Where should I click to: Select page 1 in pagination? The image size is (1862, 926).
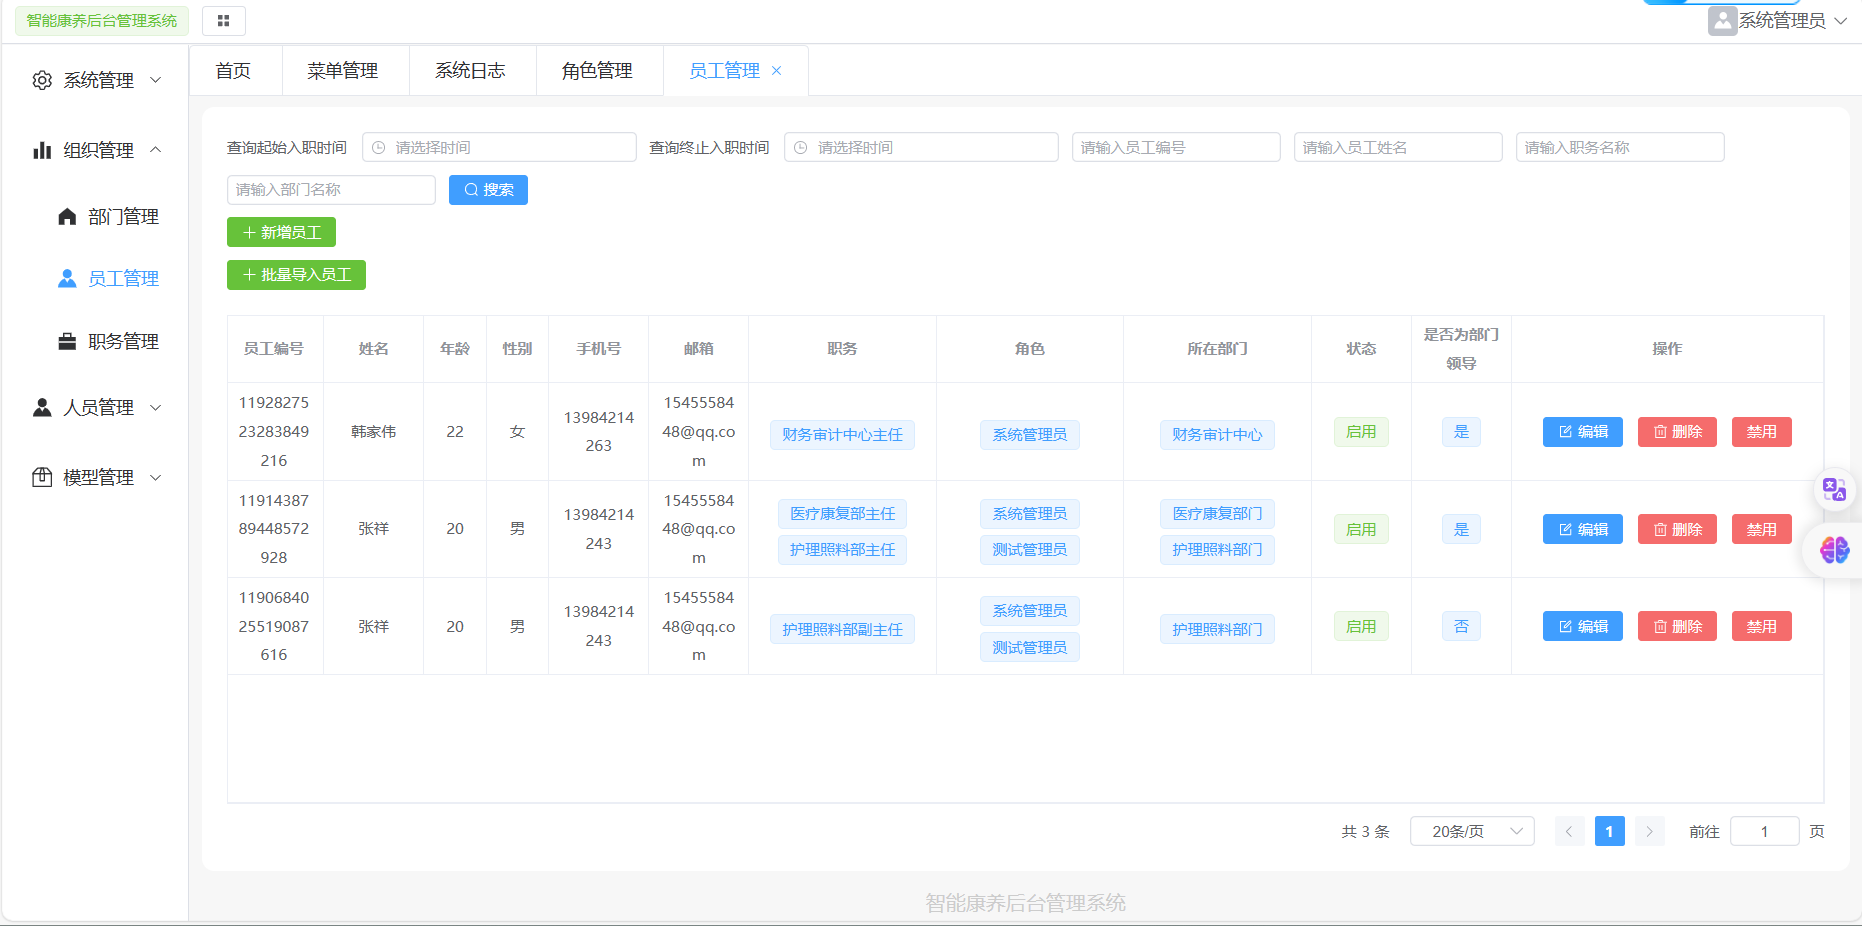click(1609, 831)
